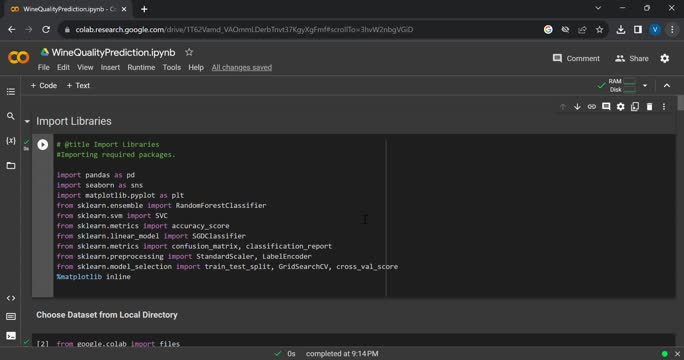
Task: Open a new browser tab
Action: (144, 9)
